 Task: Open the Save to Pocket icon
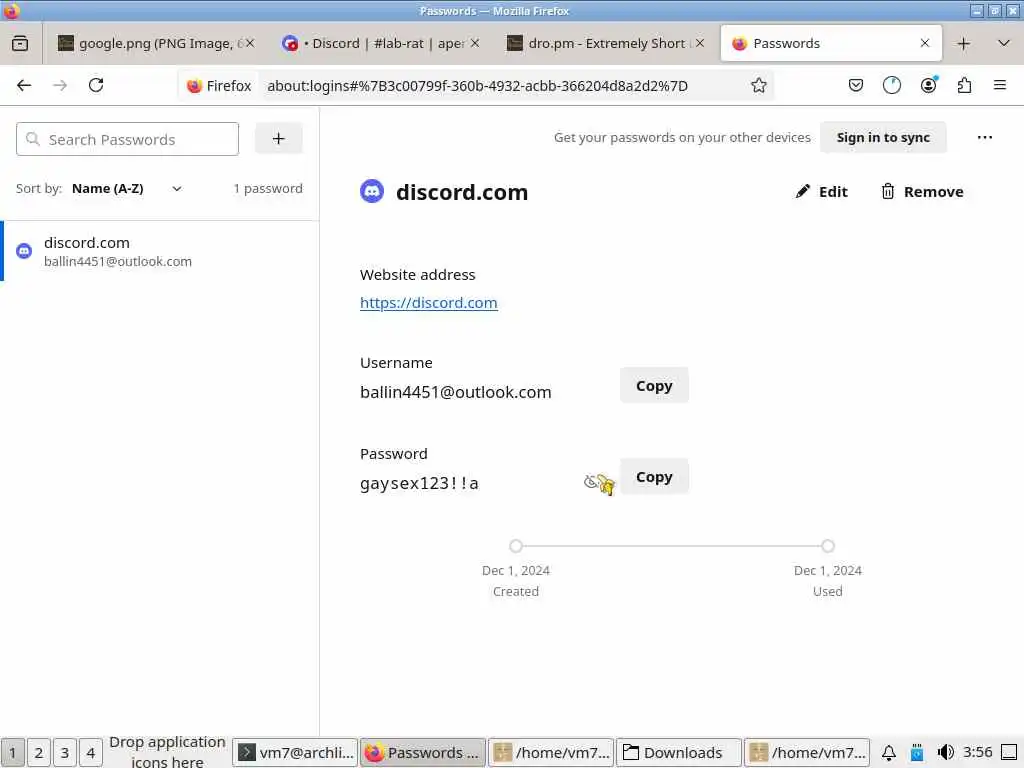[x=856, y=86]
